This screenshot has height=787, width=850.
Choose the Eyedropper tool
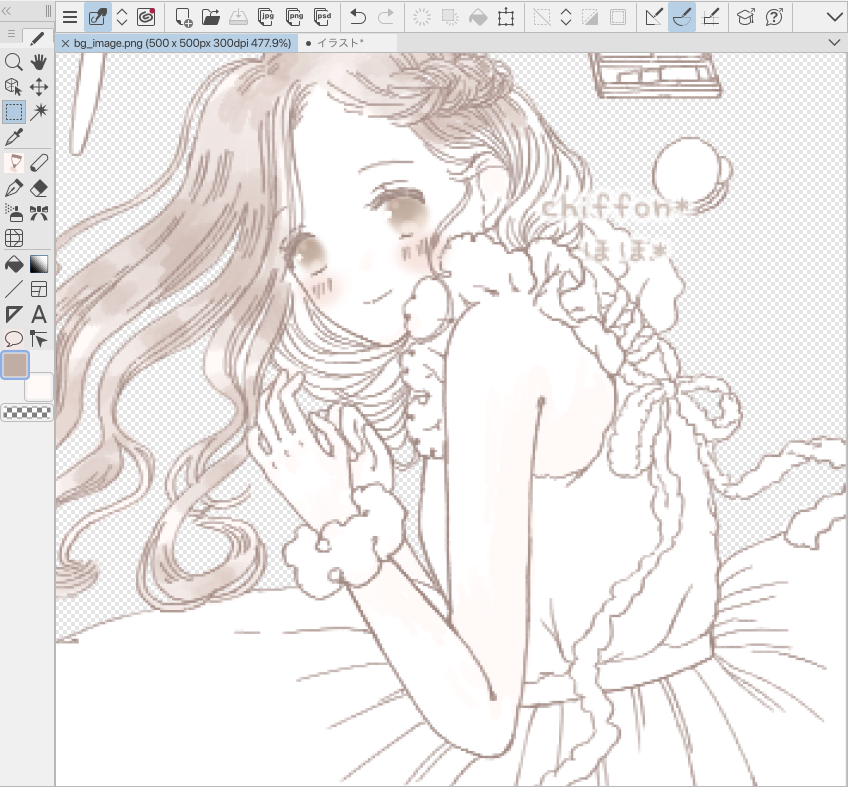click(x=14, y=137)
